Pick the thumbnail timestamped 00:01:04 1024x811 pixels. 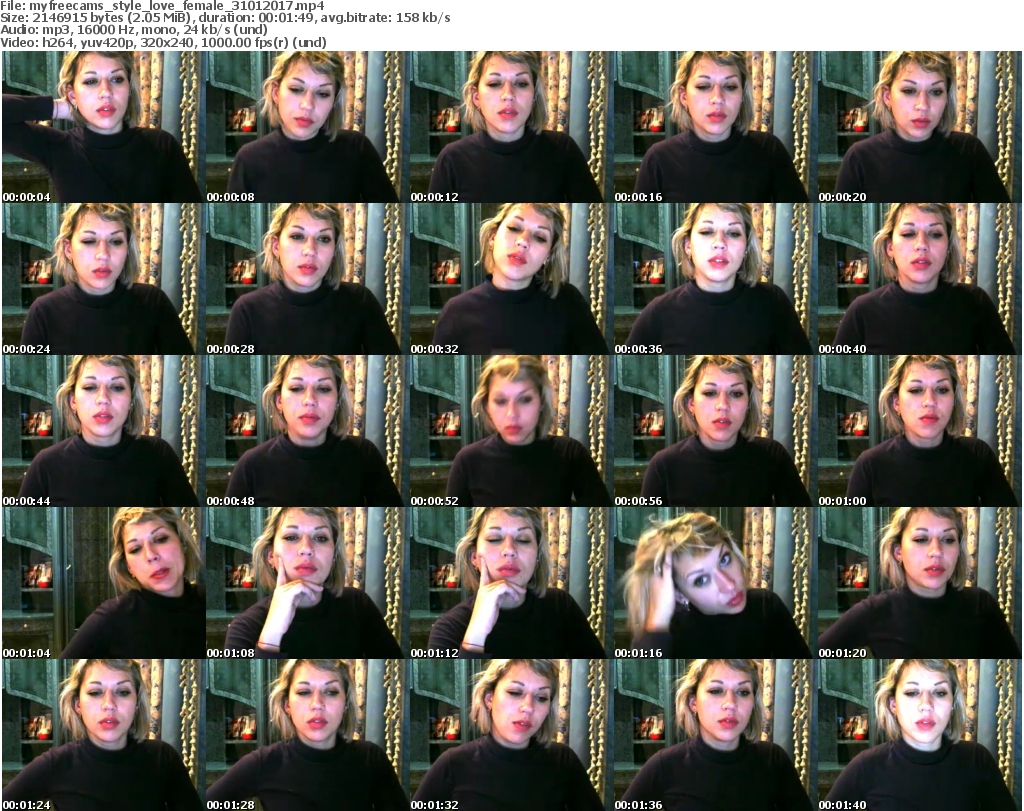[103, 583]
